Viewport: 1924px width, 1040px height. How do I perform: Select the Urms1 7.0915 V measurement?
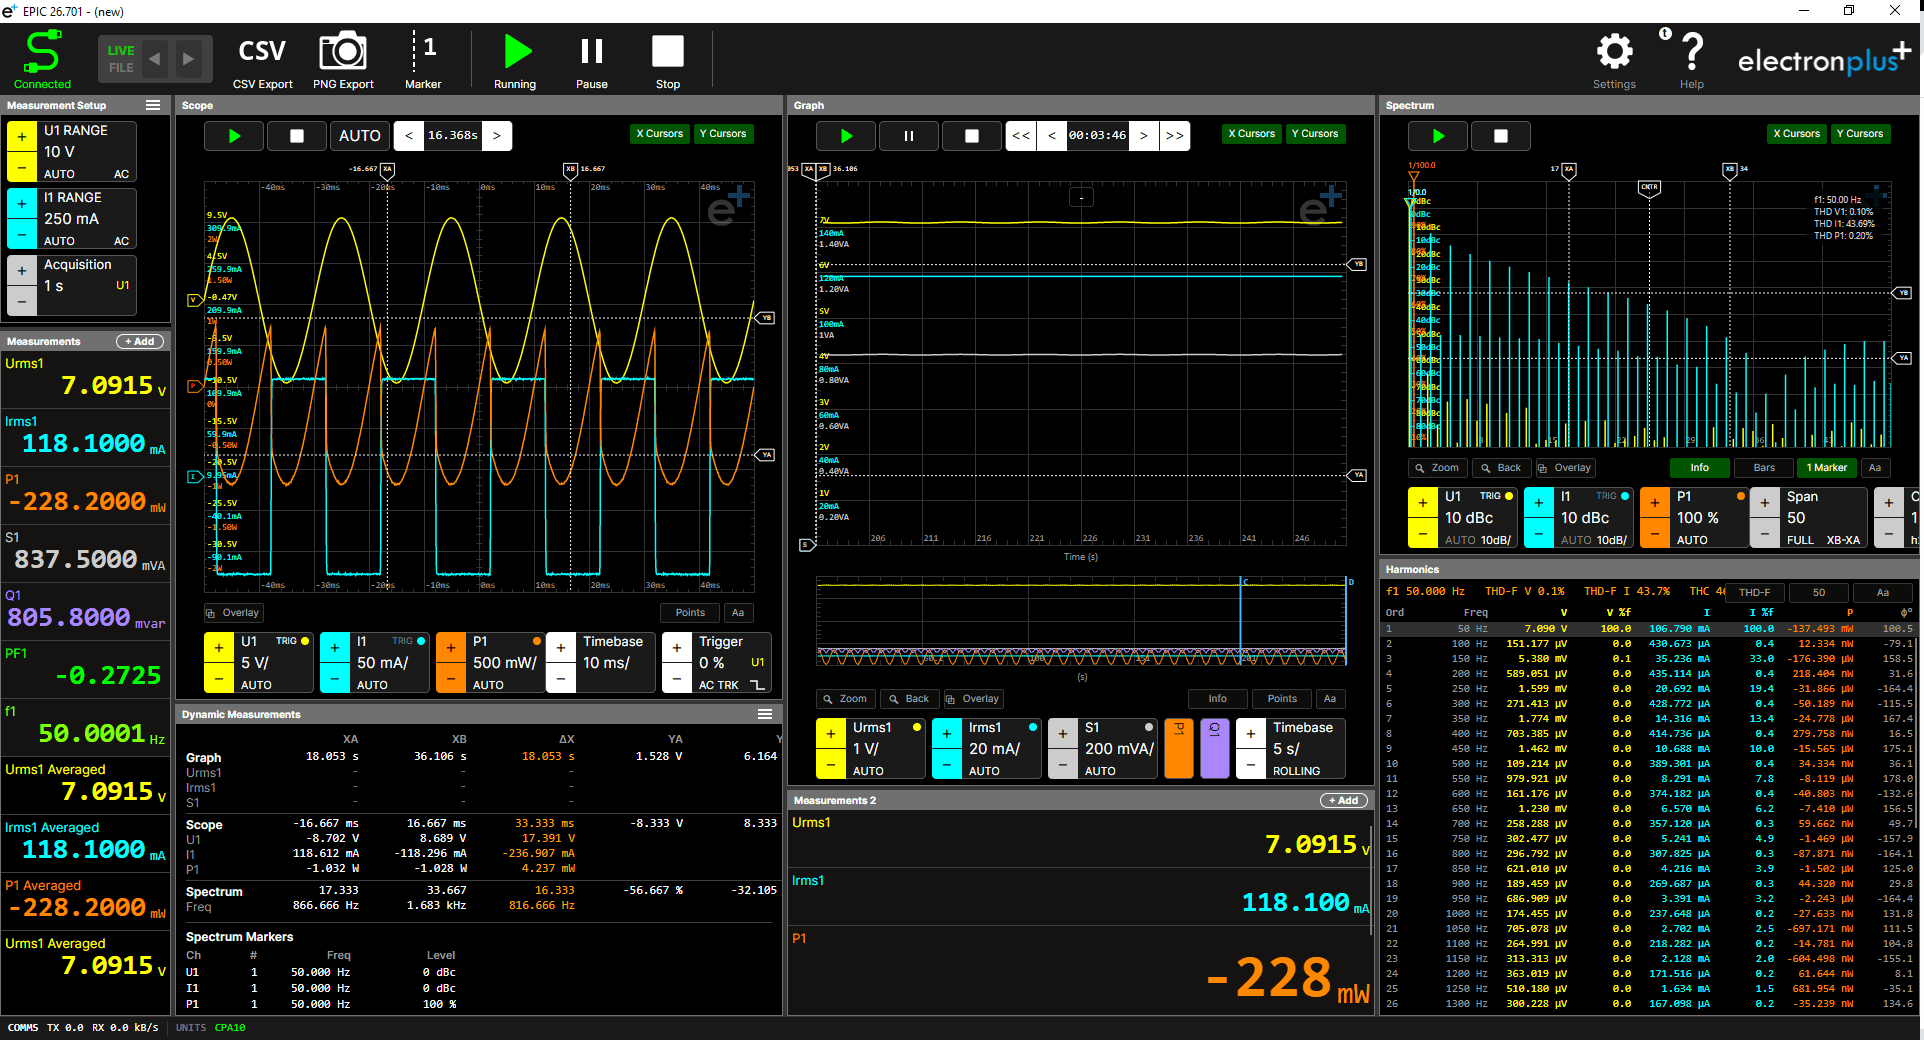[85, 378]
